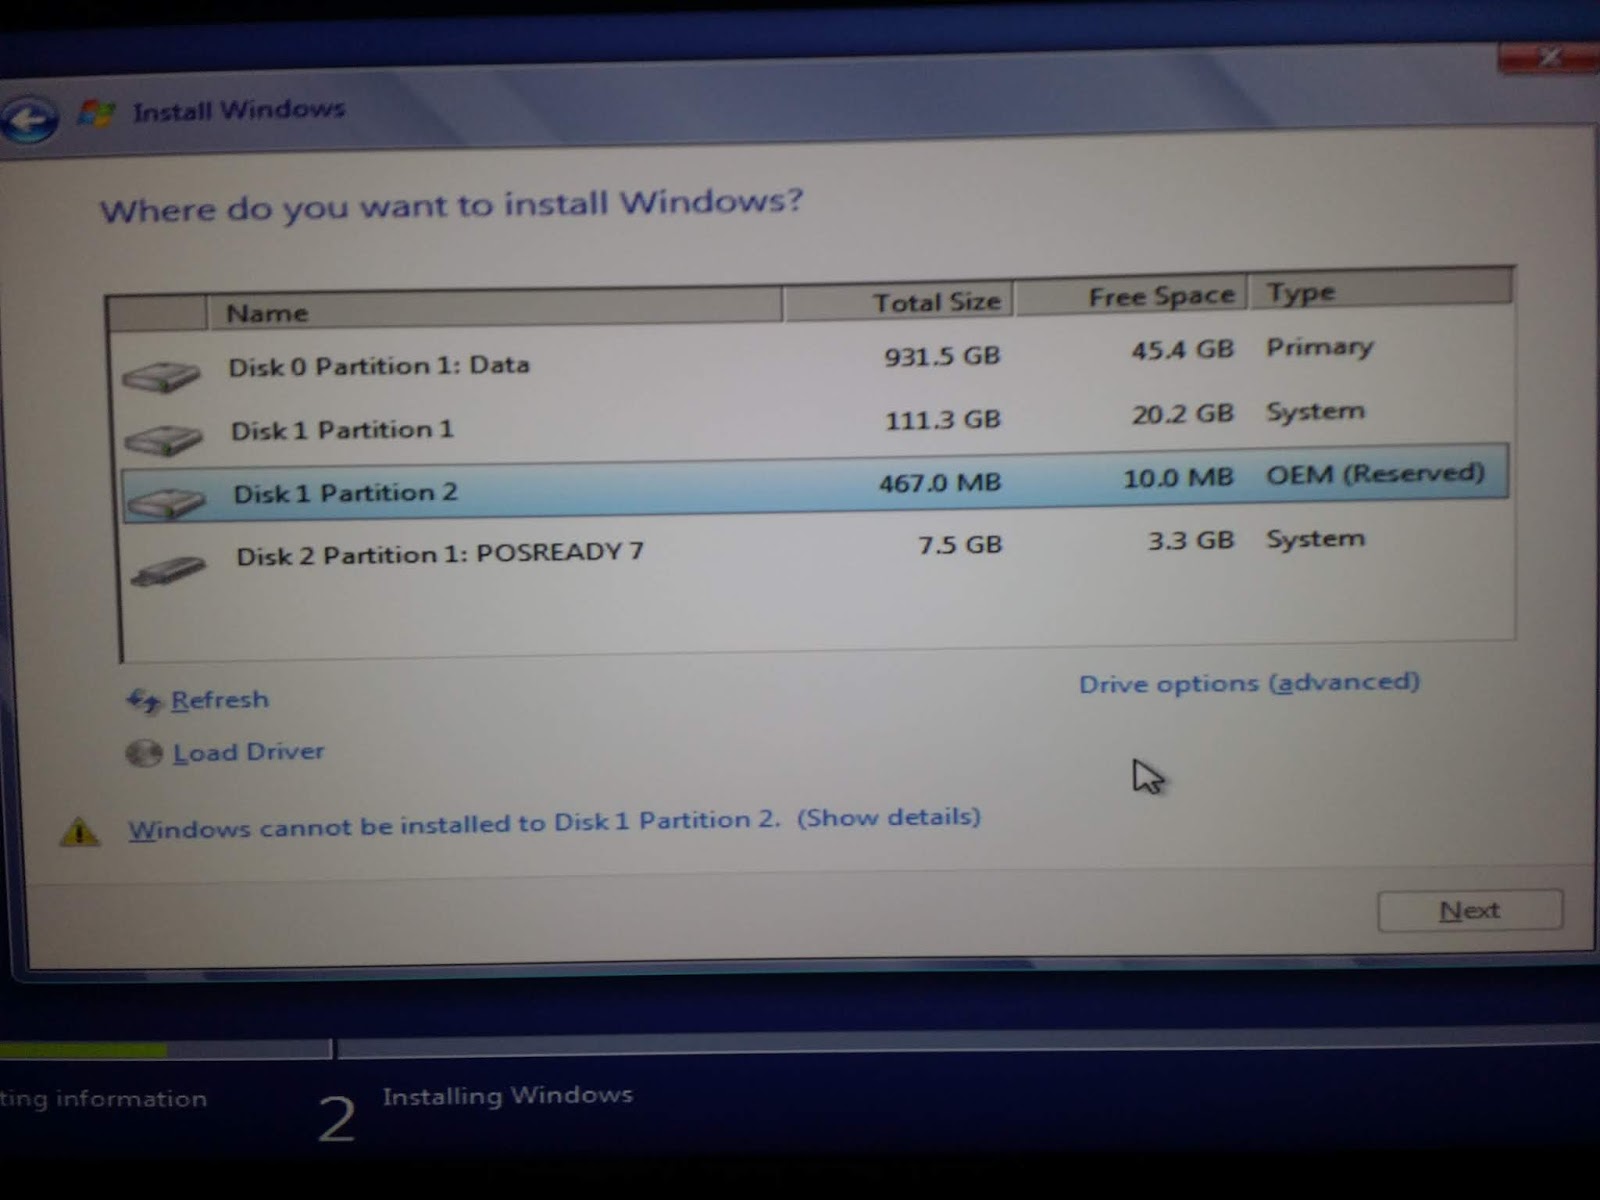Close the Install Windows dialog

[x=1548, y=57]
